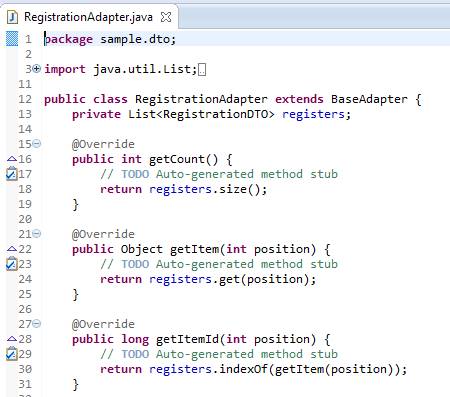Viewport: 450px width, 397px height.
Task: Click line number 24 in the gutter
Action: pos(25,279)
